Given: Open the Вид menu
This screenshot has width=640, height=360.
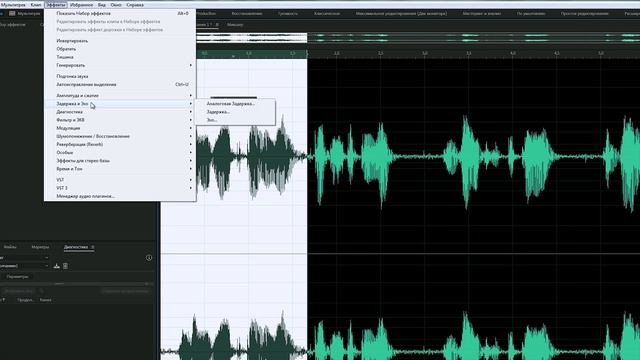Looking at the screenshot, I should click(x=102, y=5).
